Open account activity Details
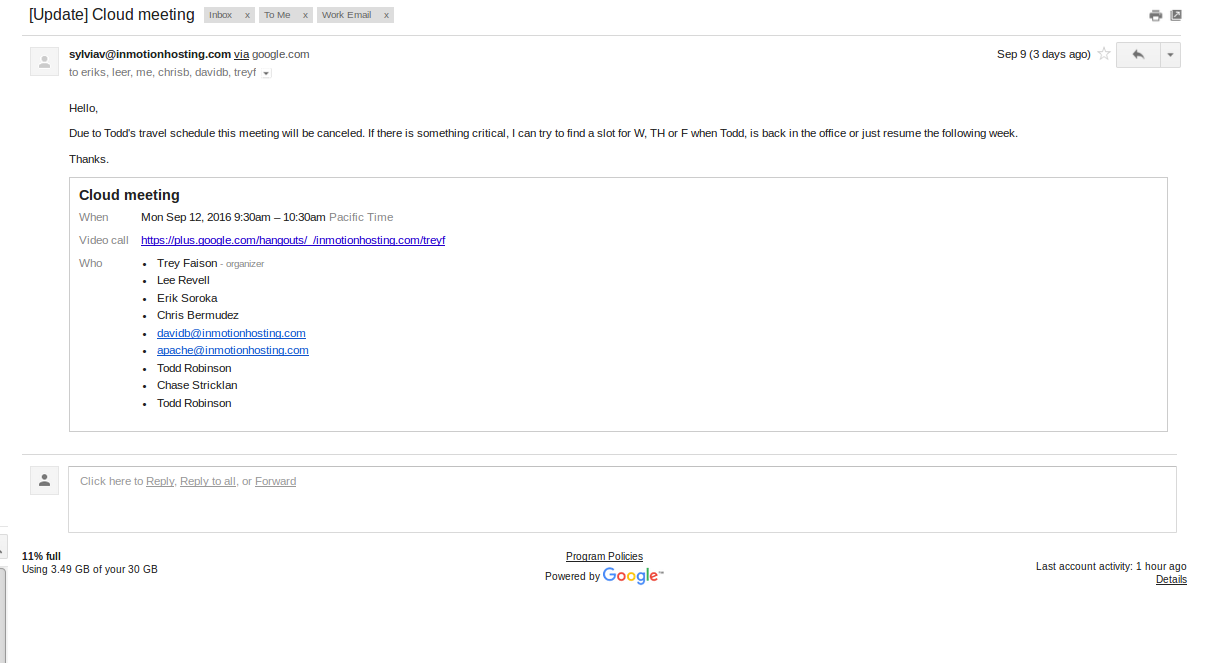 click(x=1171, y=579)
